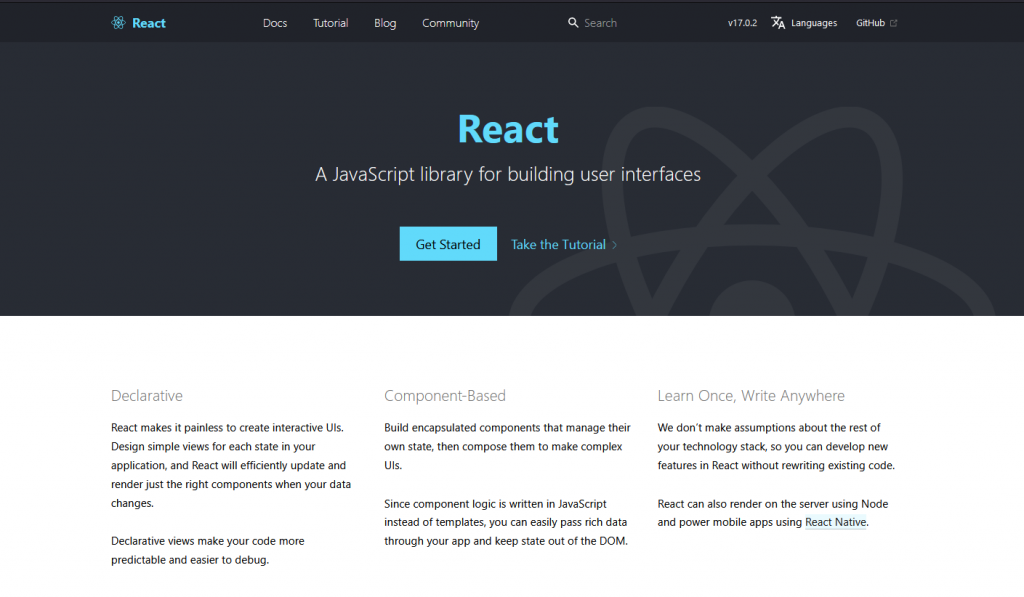
Task: Open the v17.0.2 version link
Action: (743, 23)
